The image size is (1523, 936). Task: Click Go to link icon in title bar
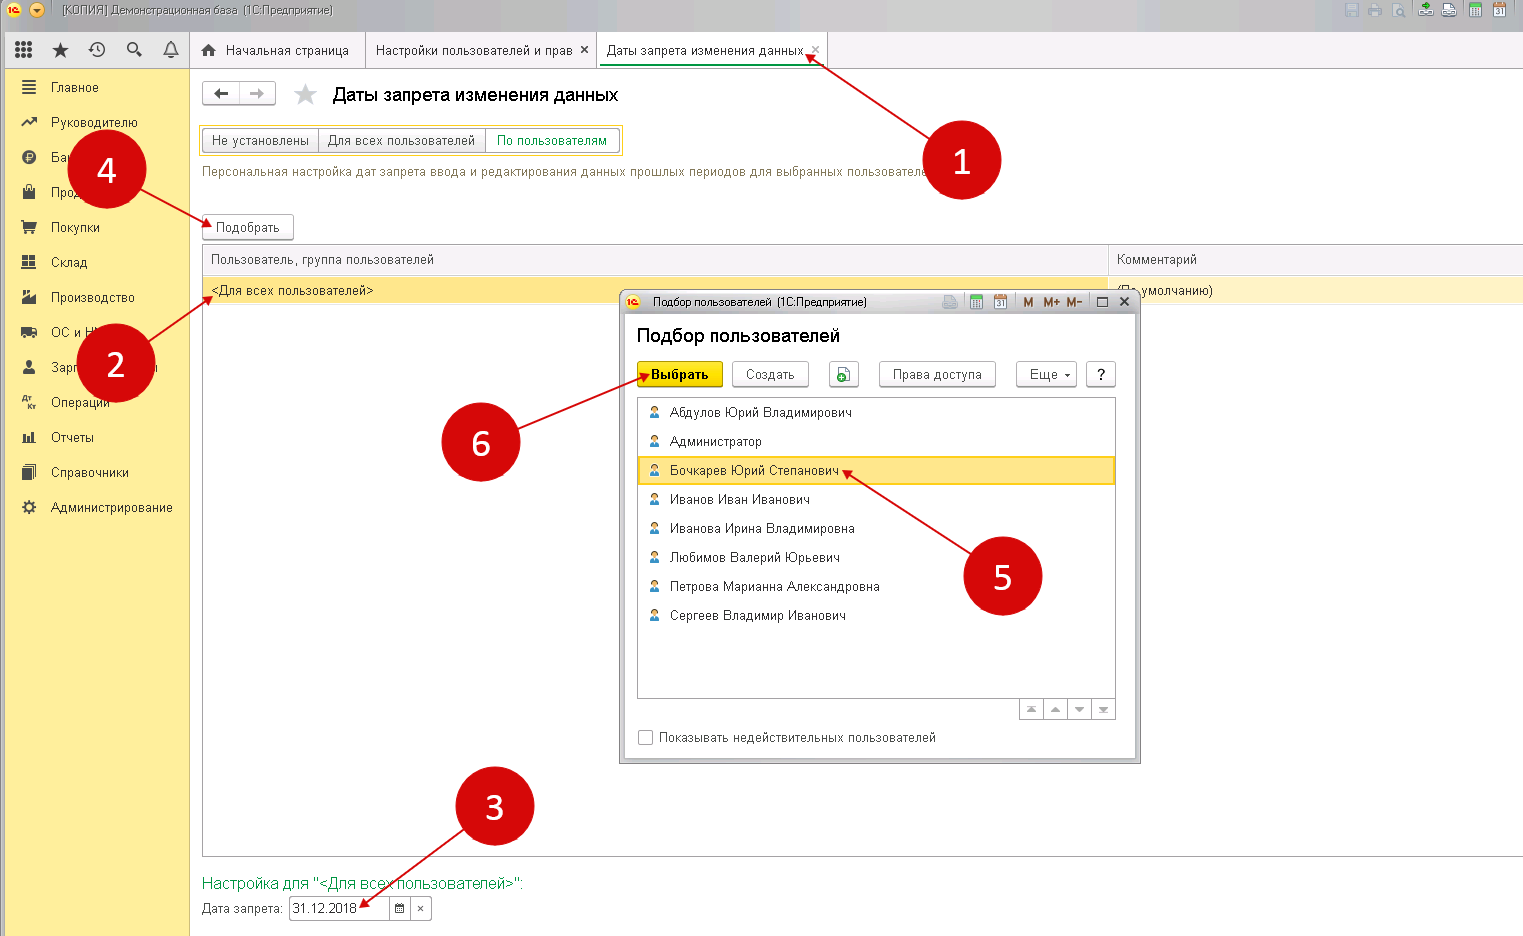(1448, 10)
